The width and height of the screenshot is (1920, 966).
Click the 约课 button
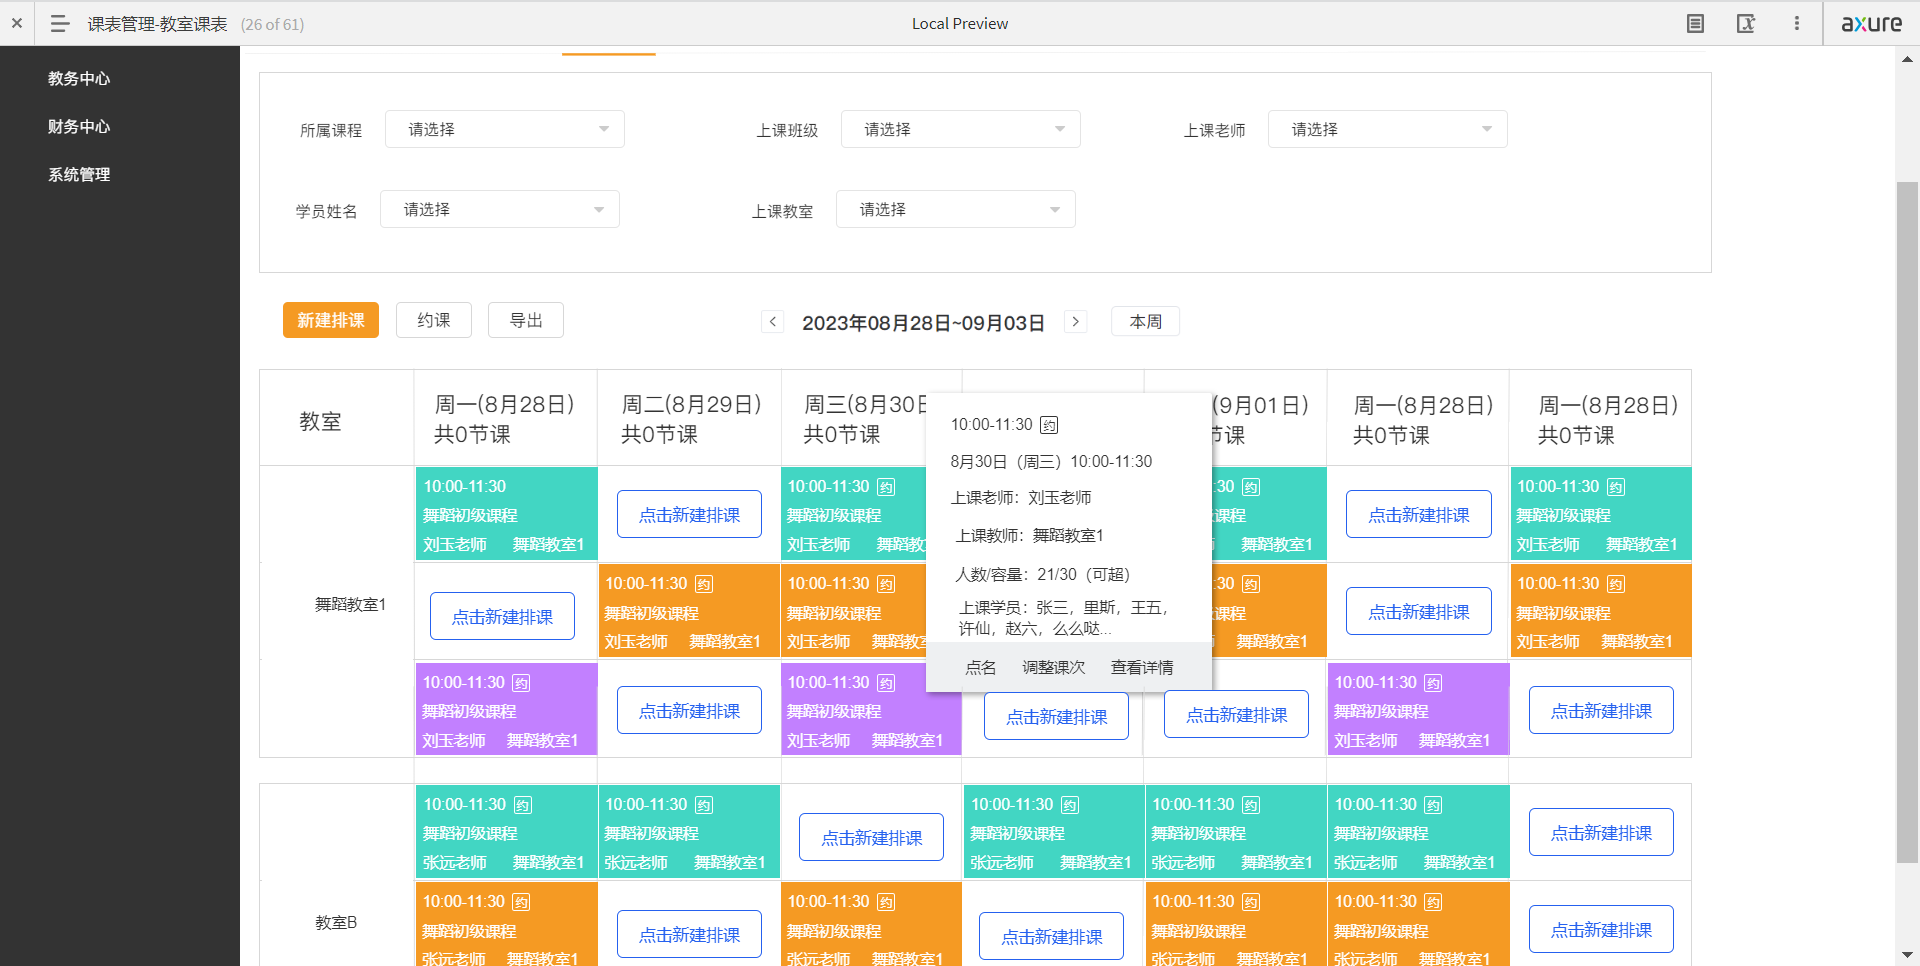(434, 320)
